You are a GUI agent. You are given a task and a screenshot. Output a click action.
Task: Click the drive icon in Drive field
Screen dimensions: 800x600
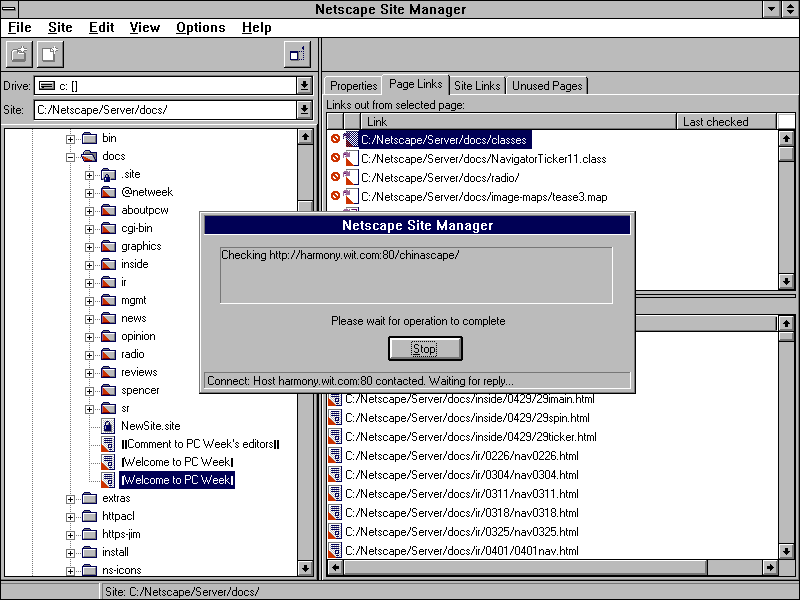47,86
